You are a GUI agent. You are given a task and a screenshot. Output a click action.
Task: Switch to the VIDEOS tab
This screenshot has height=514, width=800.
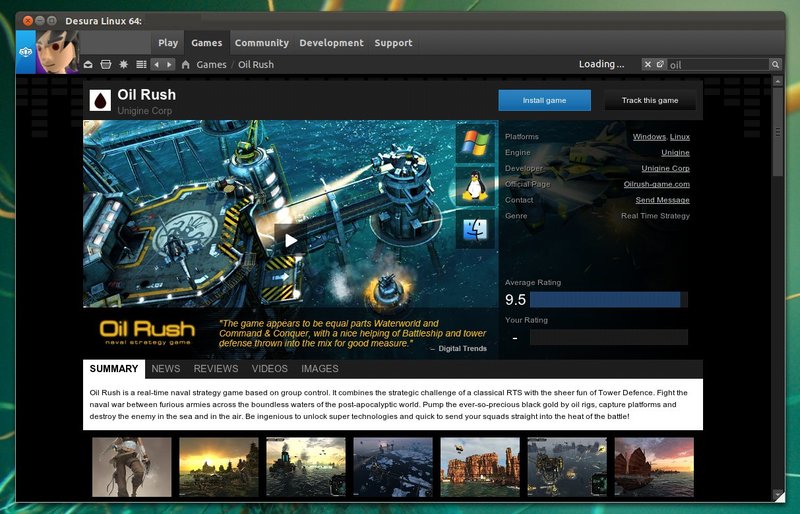pyautogui.click(x=269, y=369)
